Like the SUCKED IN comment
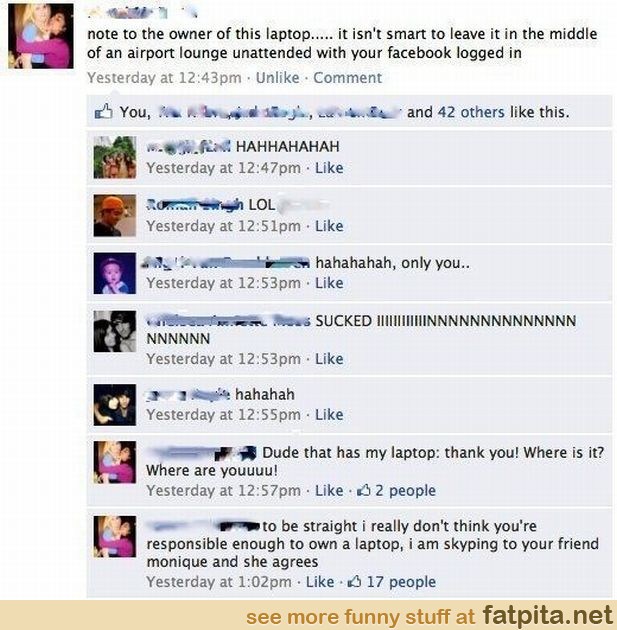Image resolution: width=617 pixels, height=630 pixels. pos(329,358)
